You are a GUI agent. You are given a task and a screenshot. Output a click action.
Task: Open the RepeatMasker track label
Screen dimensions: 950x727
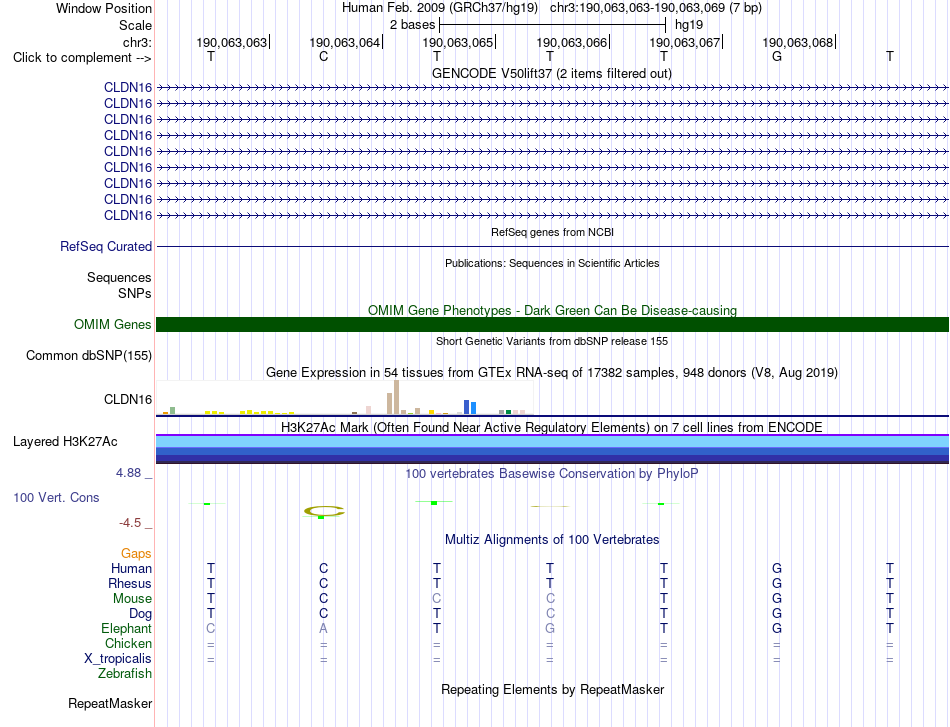tap(110, 703)
